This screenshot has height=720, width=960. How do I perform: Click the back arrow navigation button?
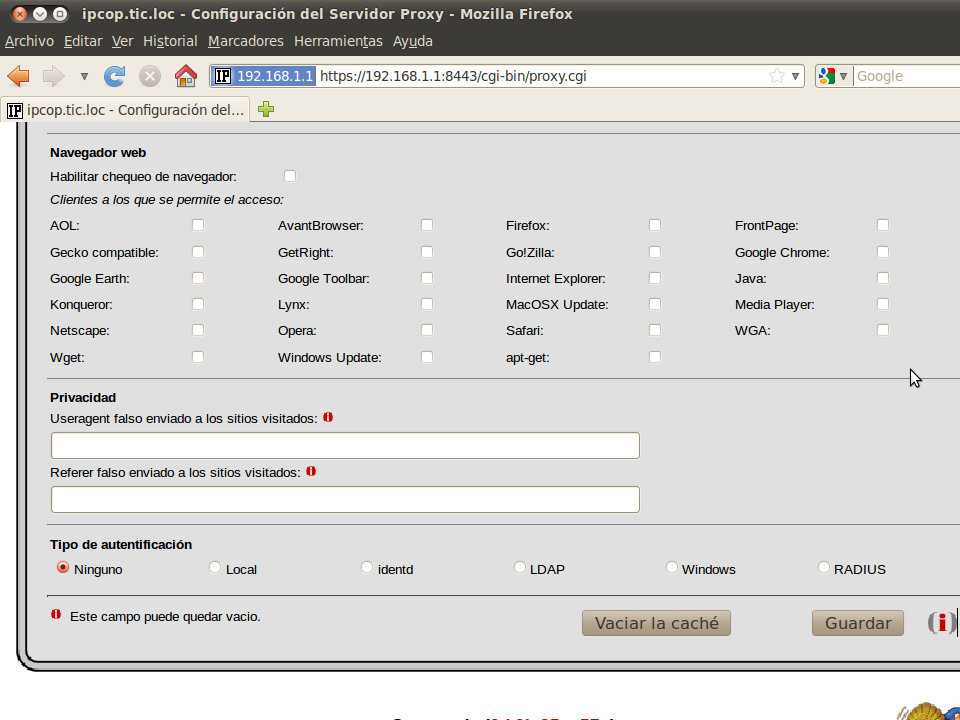point(18,76)
